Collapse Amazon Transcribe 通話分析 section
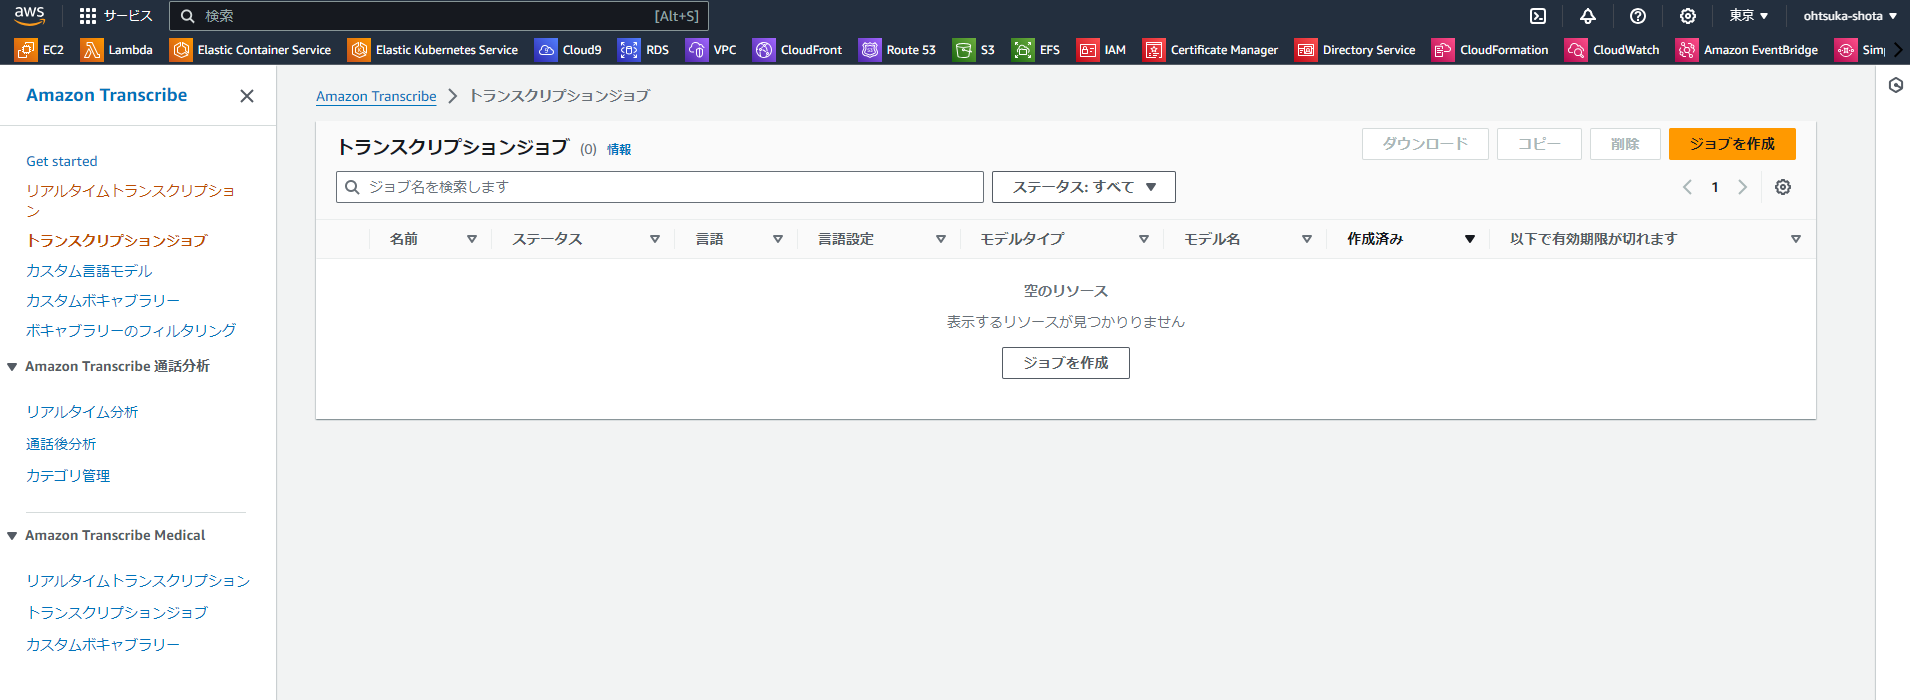 [x=12, y=367]
